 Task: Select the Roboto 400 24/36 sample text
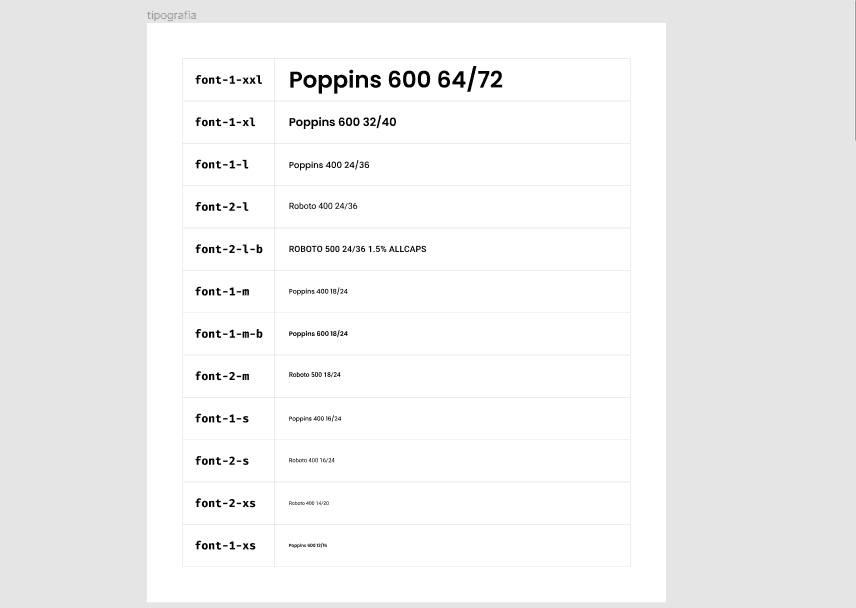tap(322, 206)
